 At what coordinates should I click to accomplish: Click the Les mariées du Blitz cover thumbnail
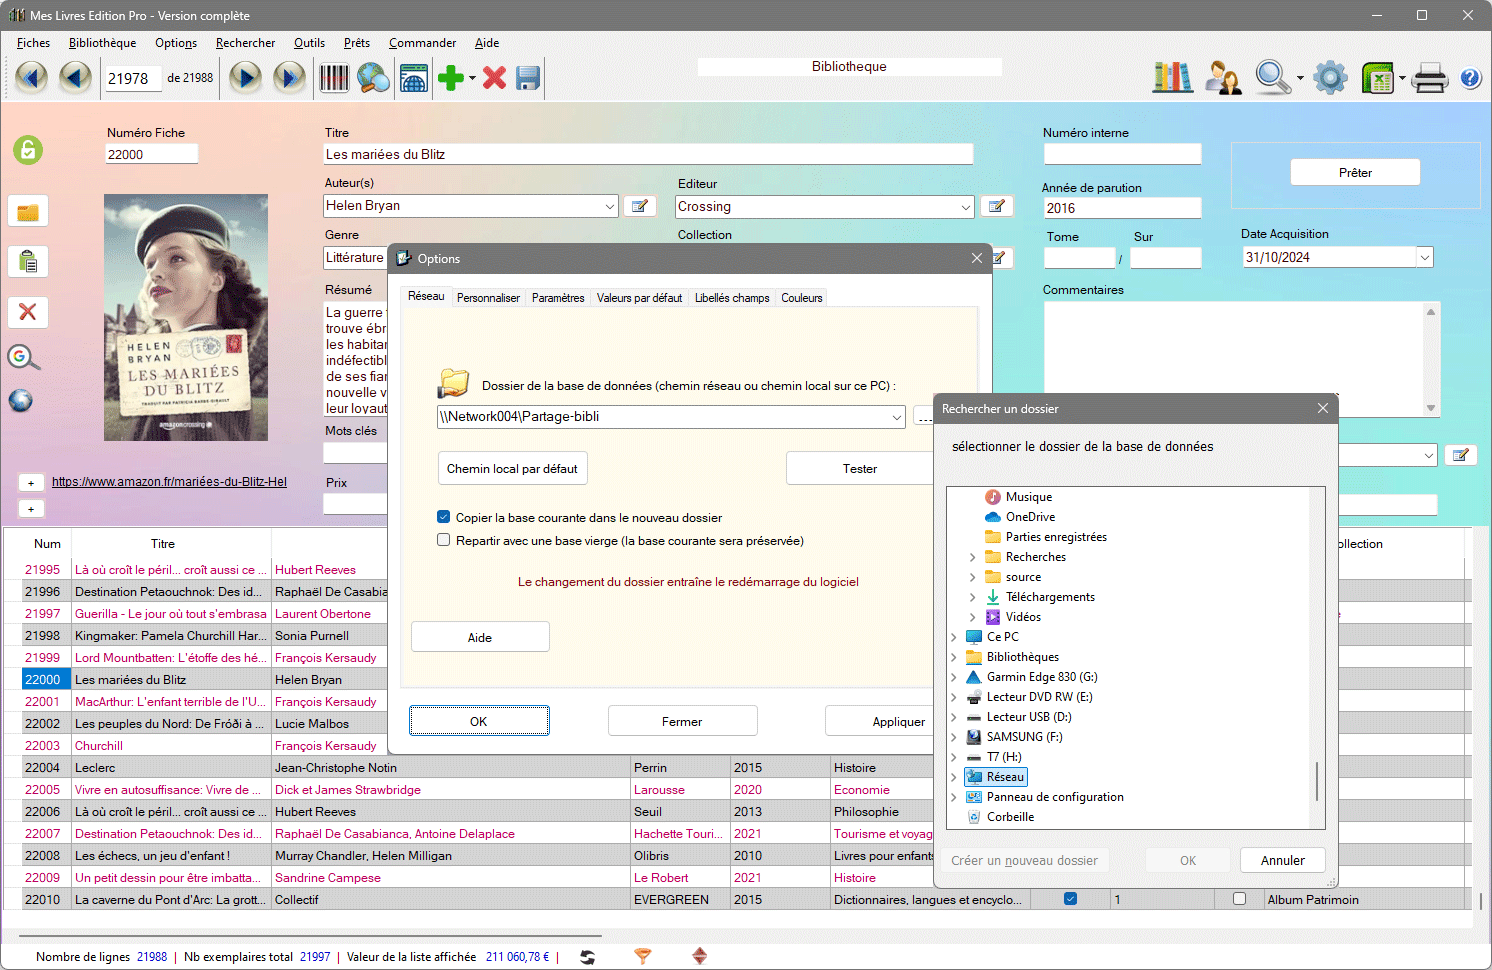coord(186,317)
